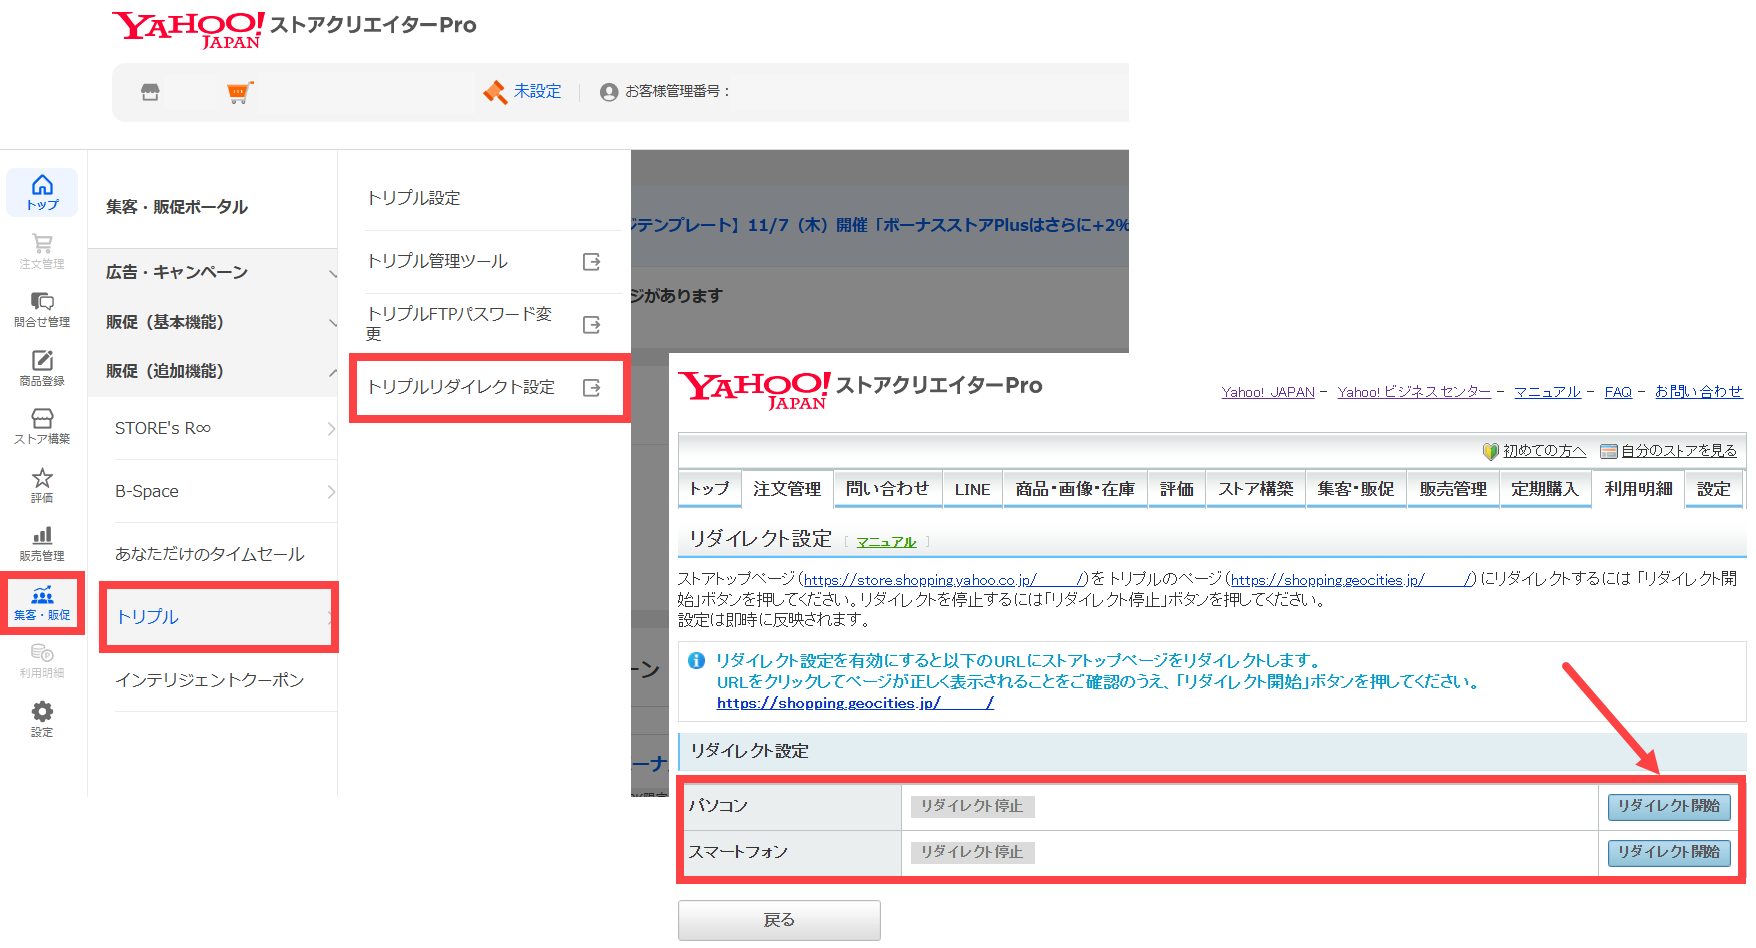This screenshot has width=1756, height=948.
Task: Switch to the 問い合わせ tab
Action: [x=887, y=489]
